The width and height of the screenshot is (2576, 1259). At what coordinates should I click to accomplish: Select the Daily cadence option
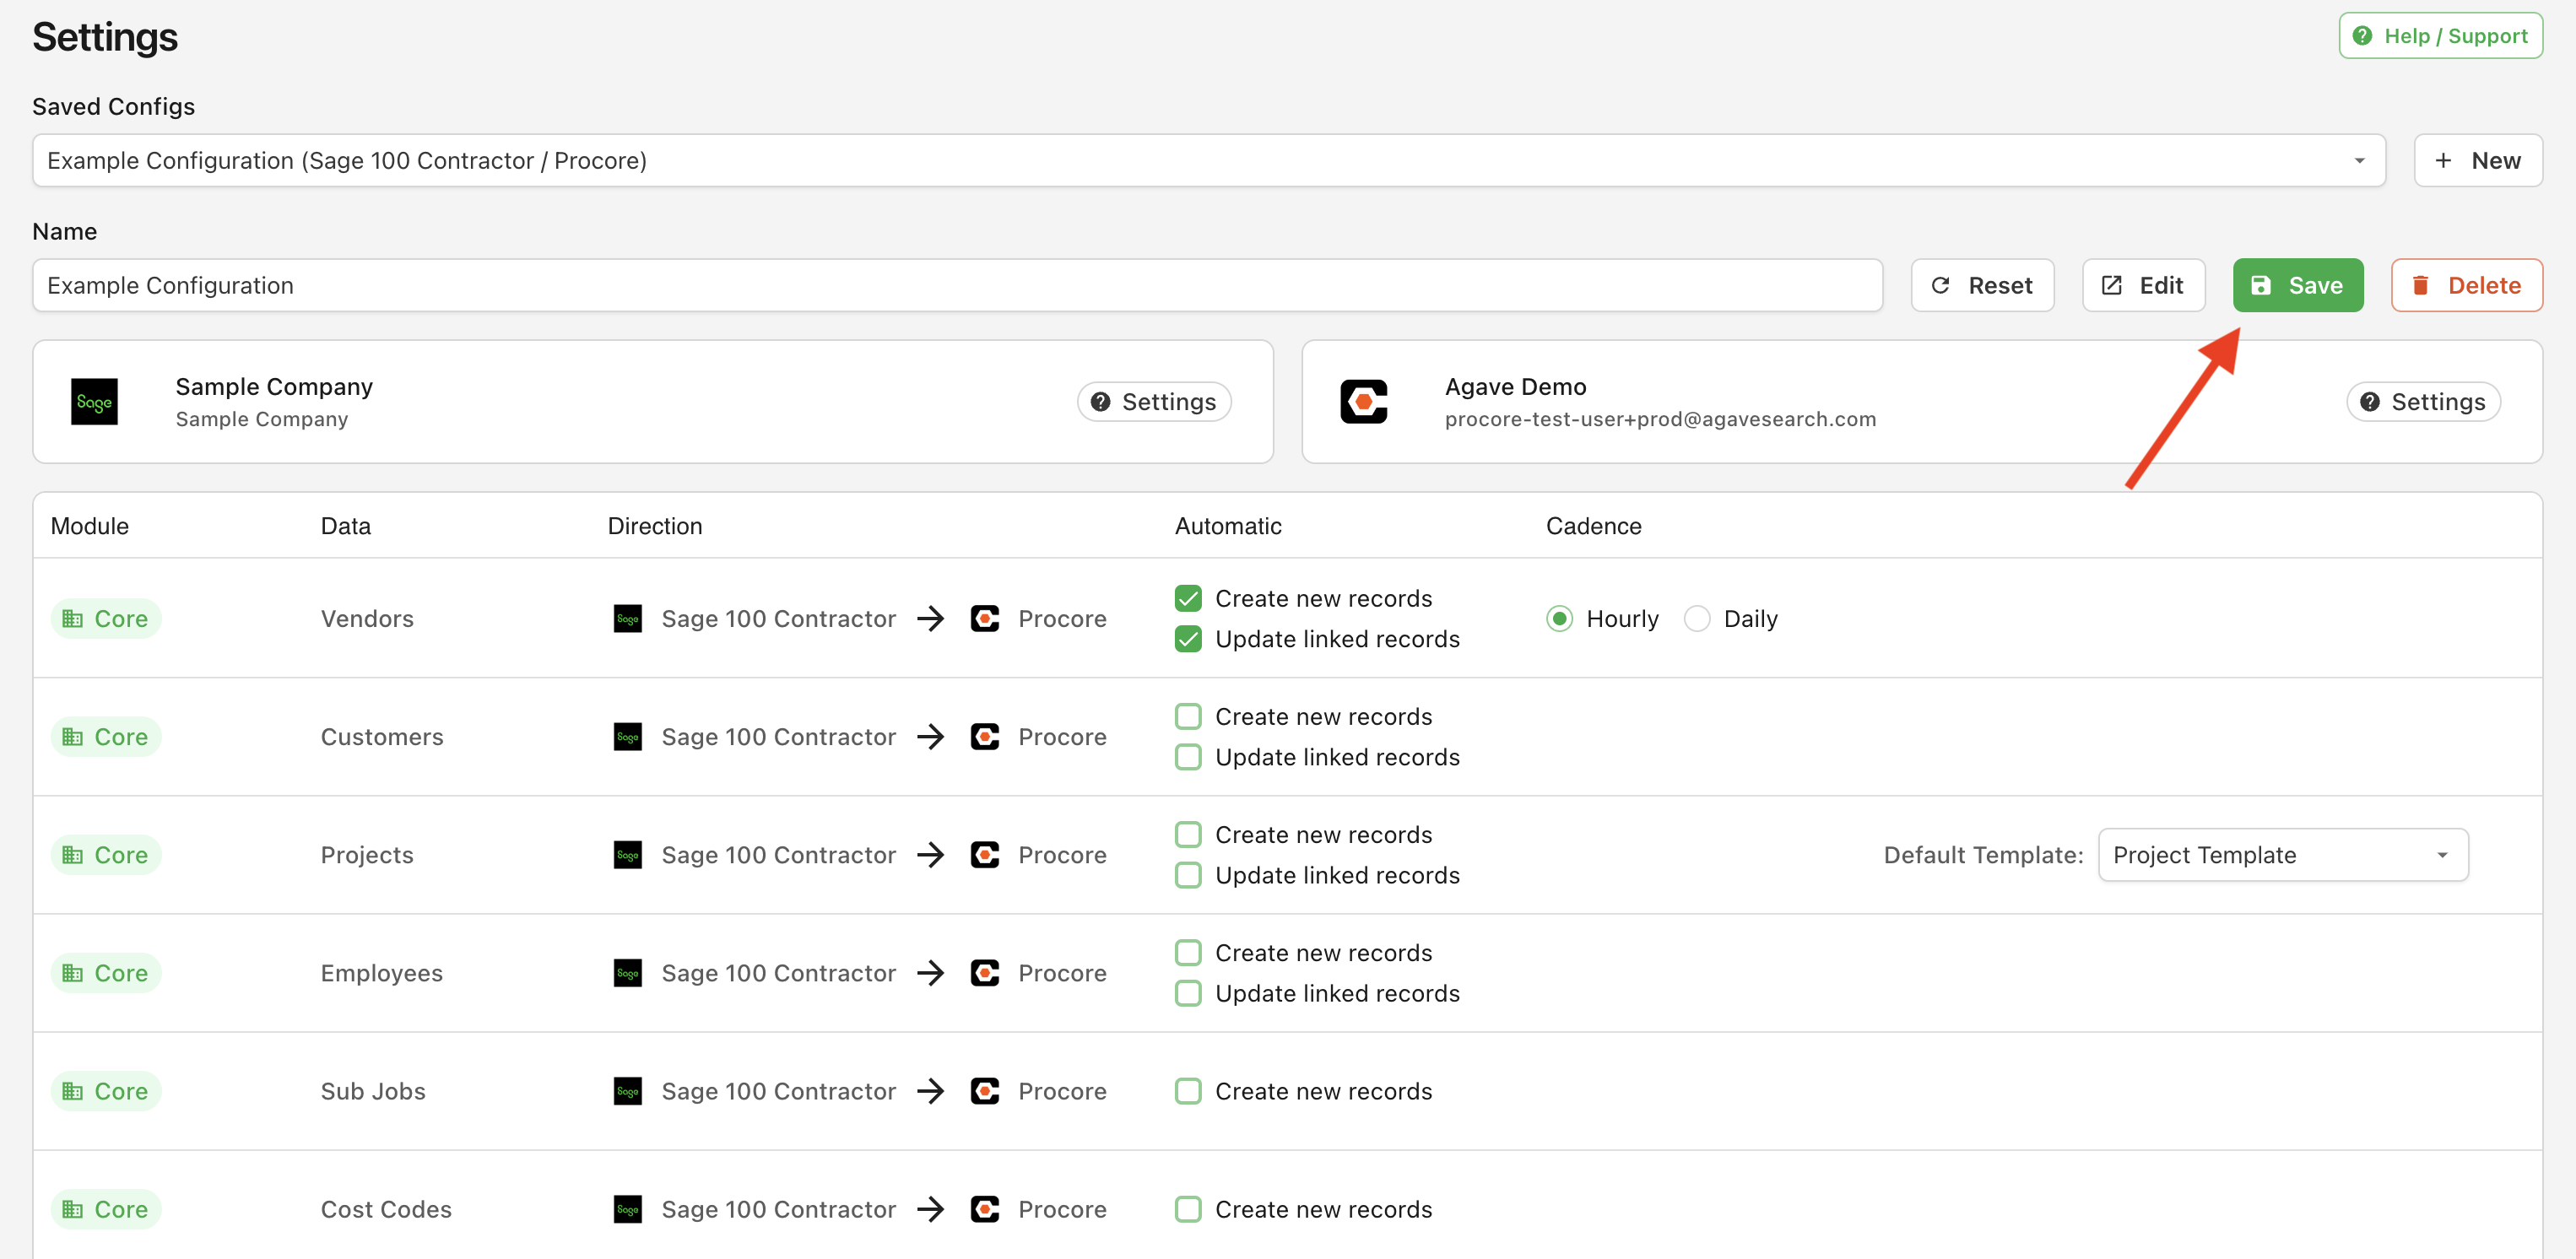click(x=1697, y=618)
